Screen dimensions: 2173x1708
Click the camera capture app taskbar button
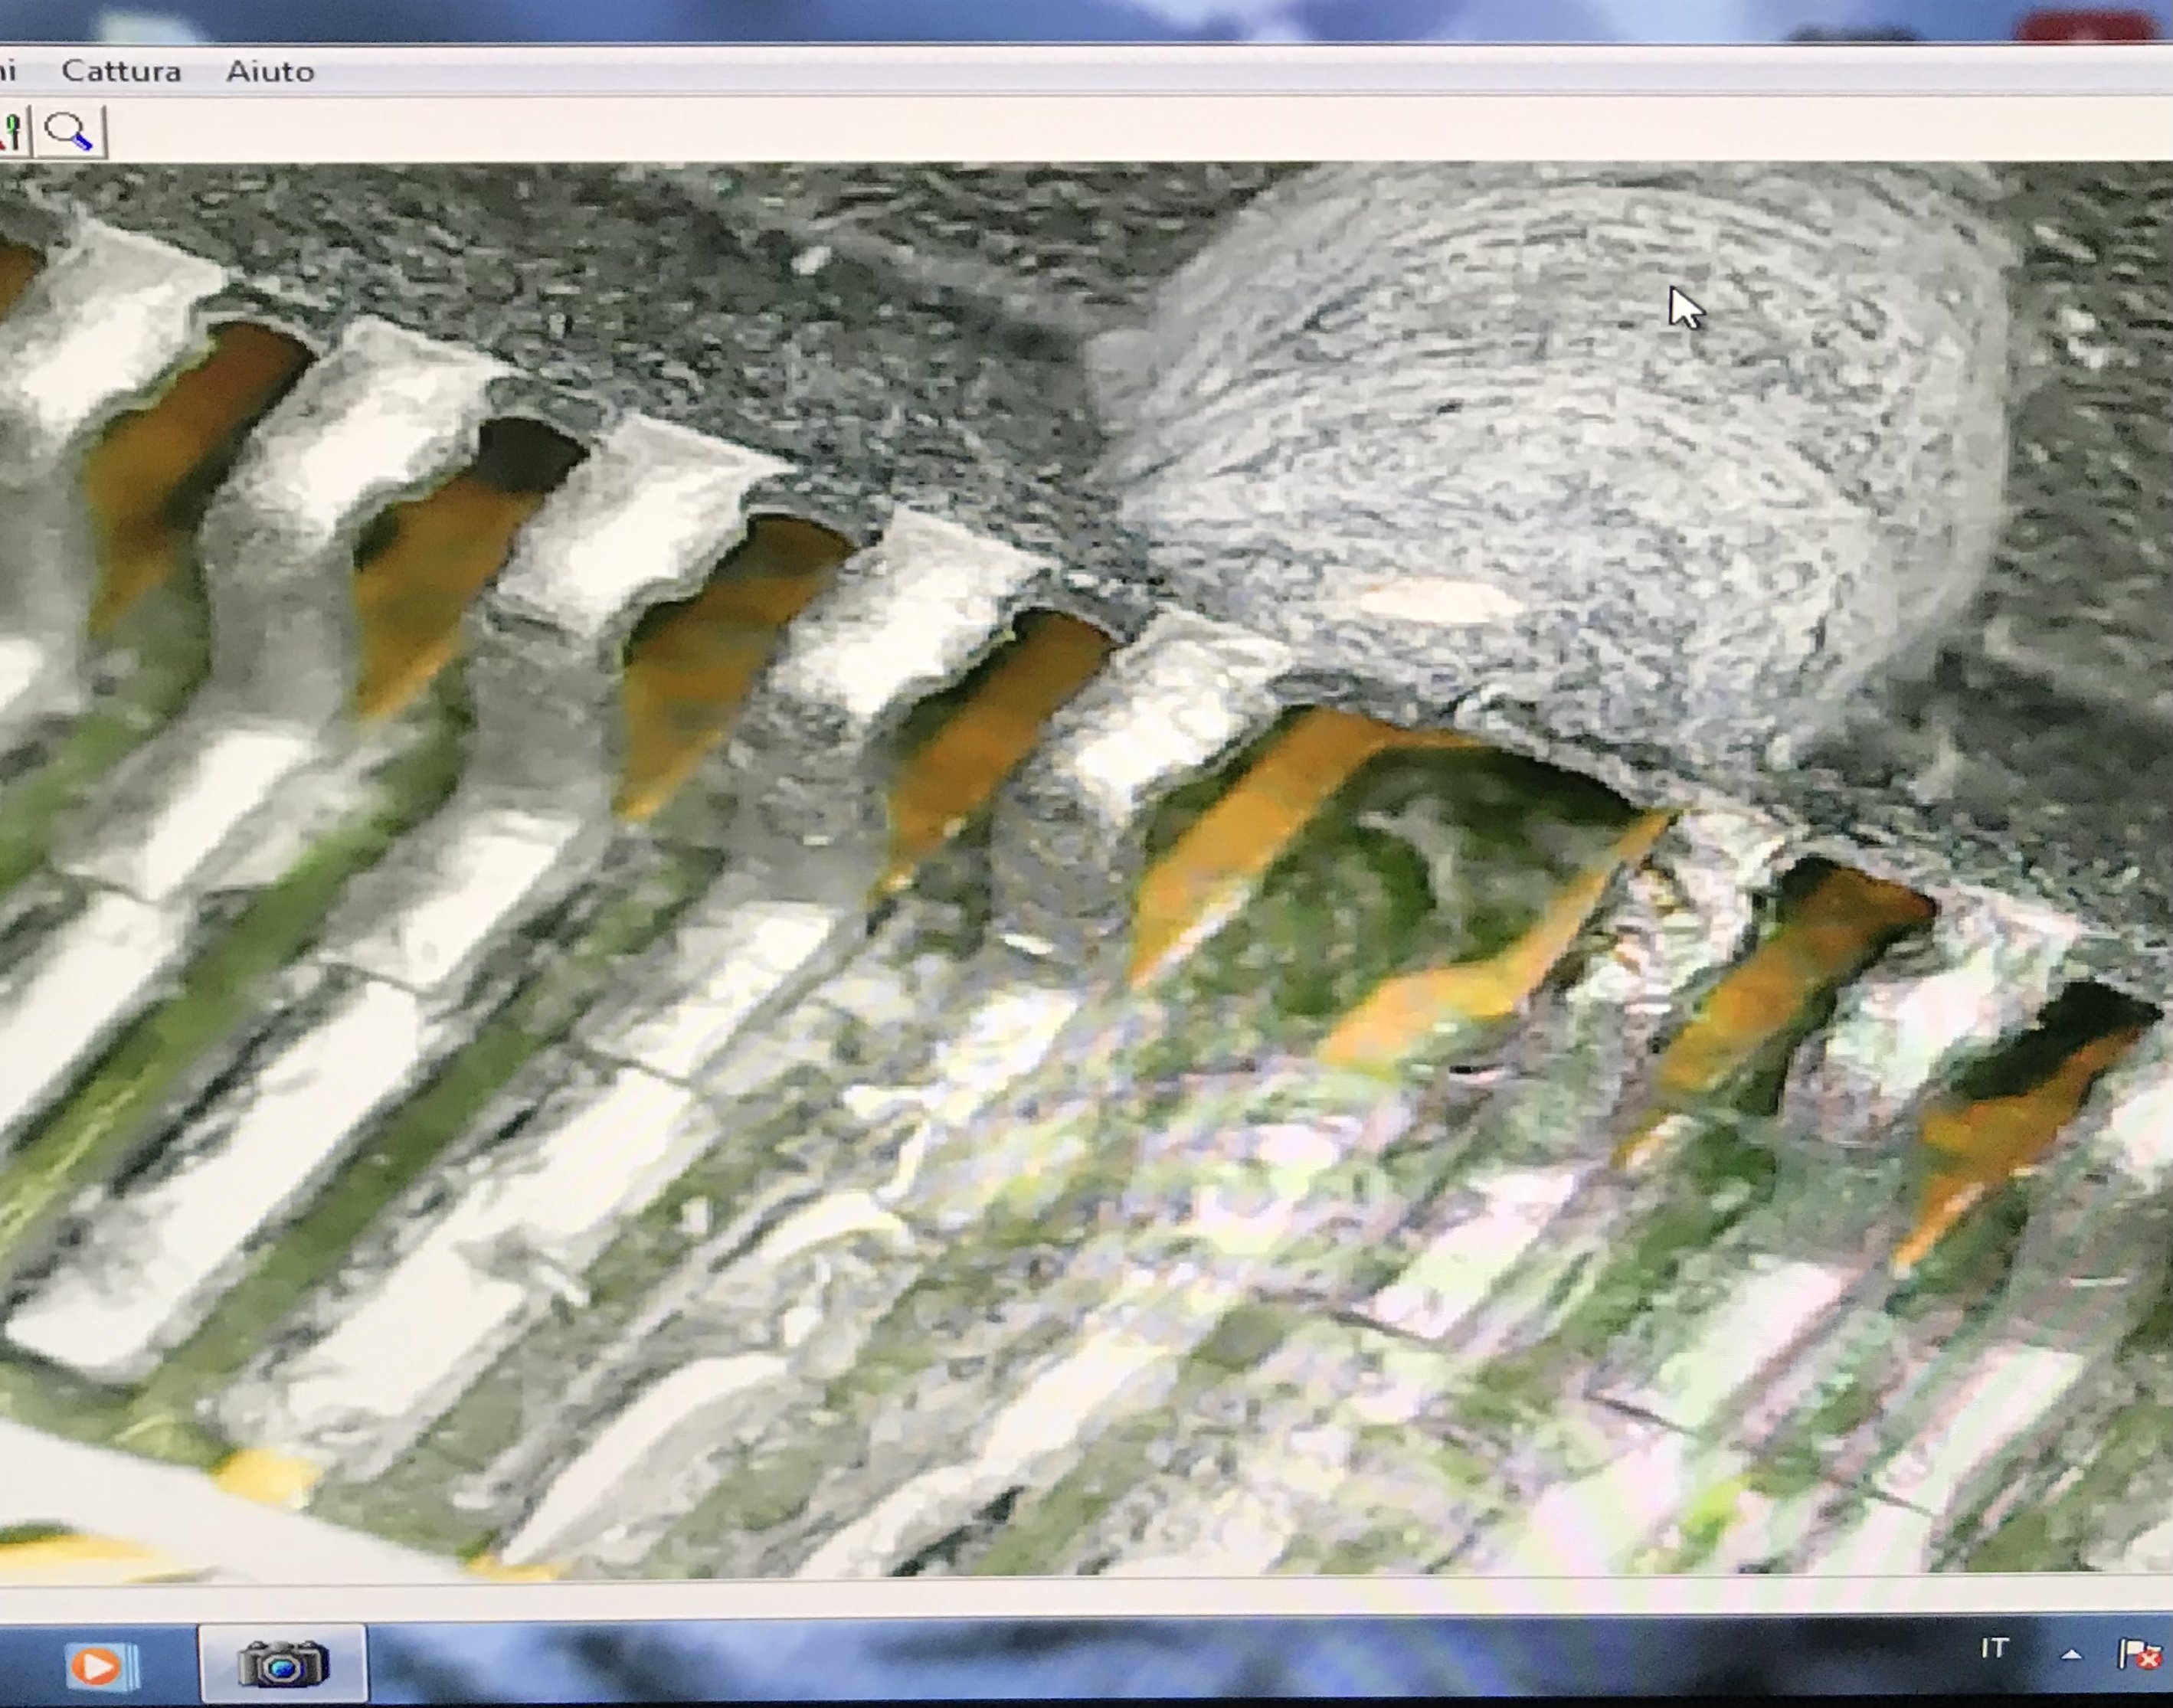[283, 1664]
